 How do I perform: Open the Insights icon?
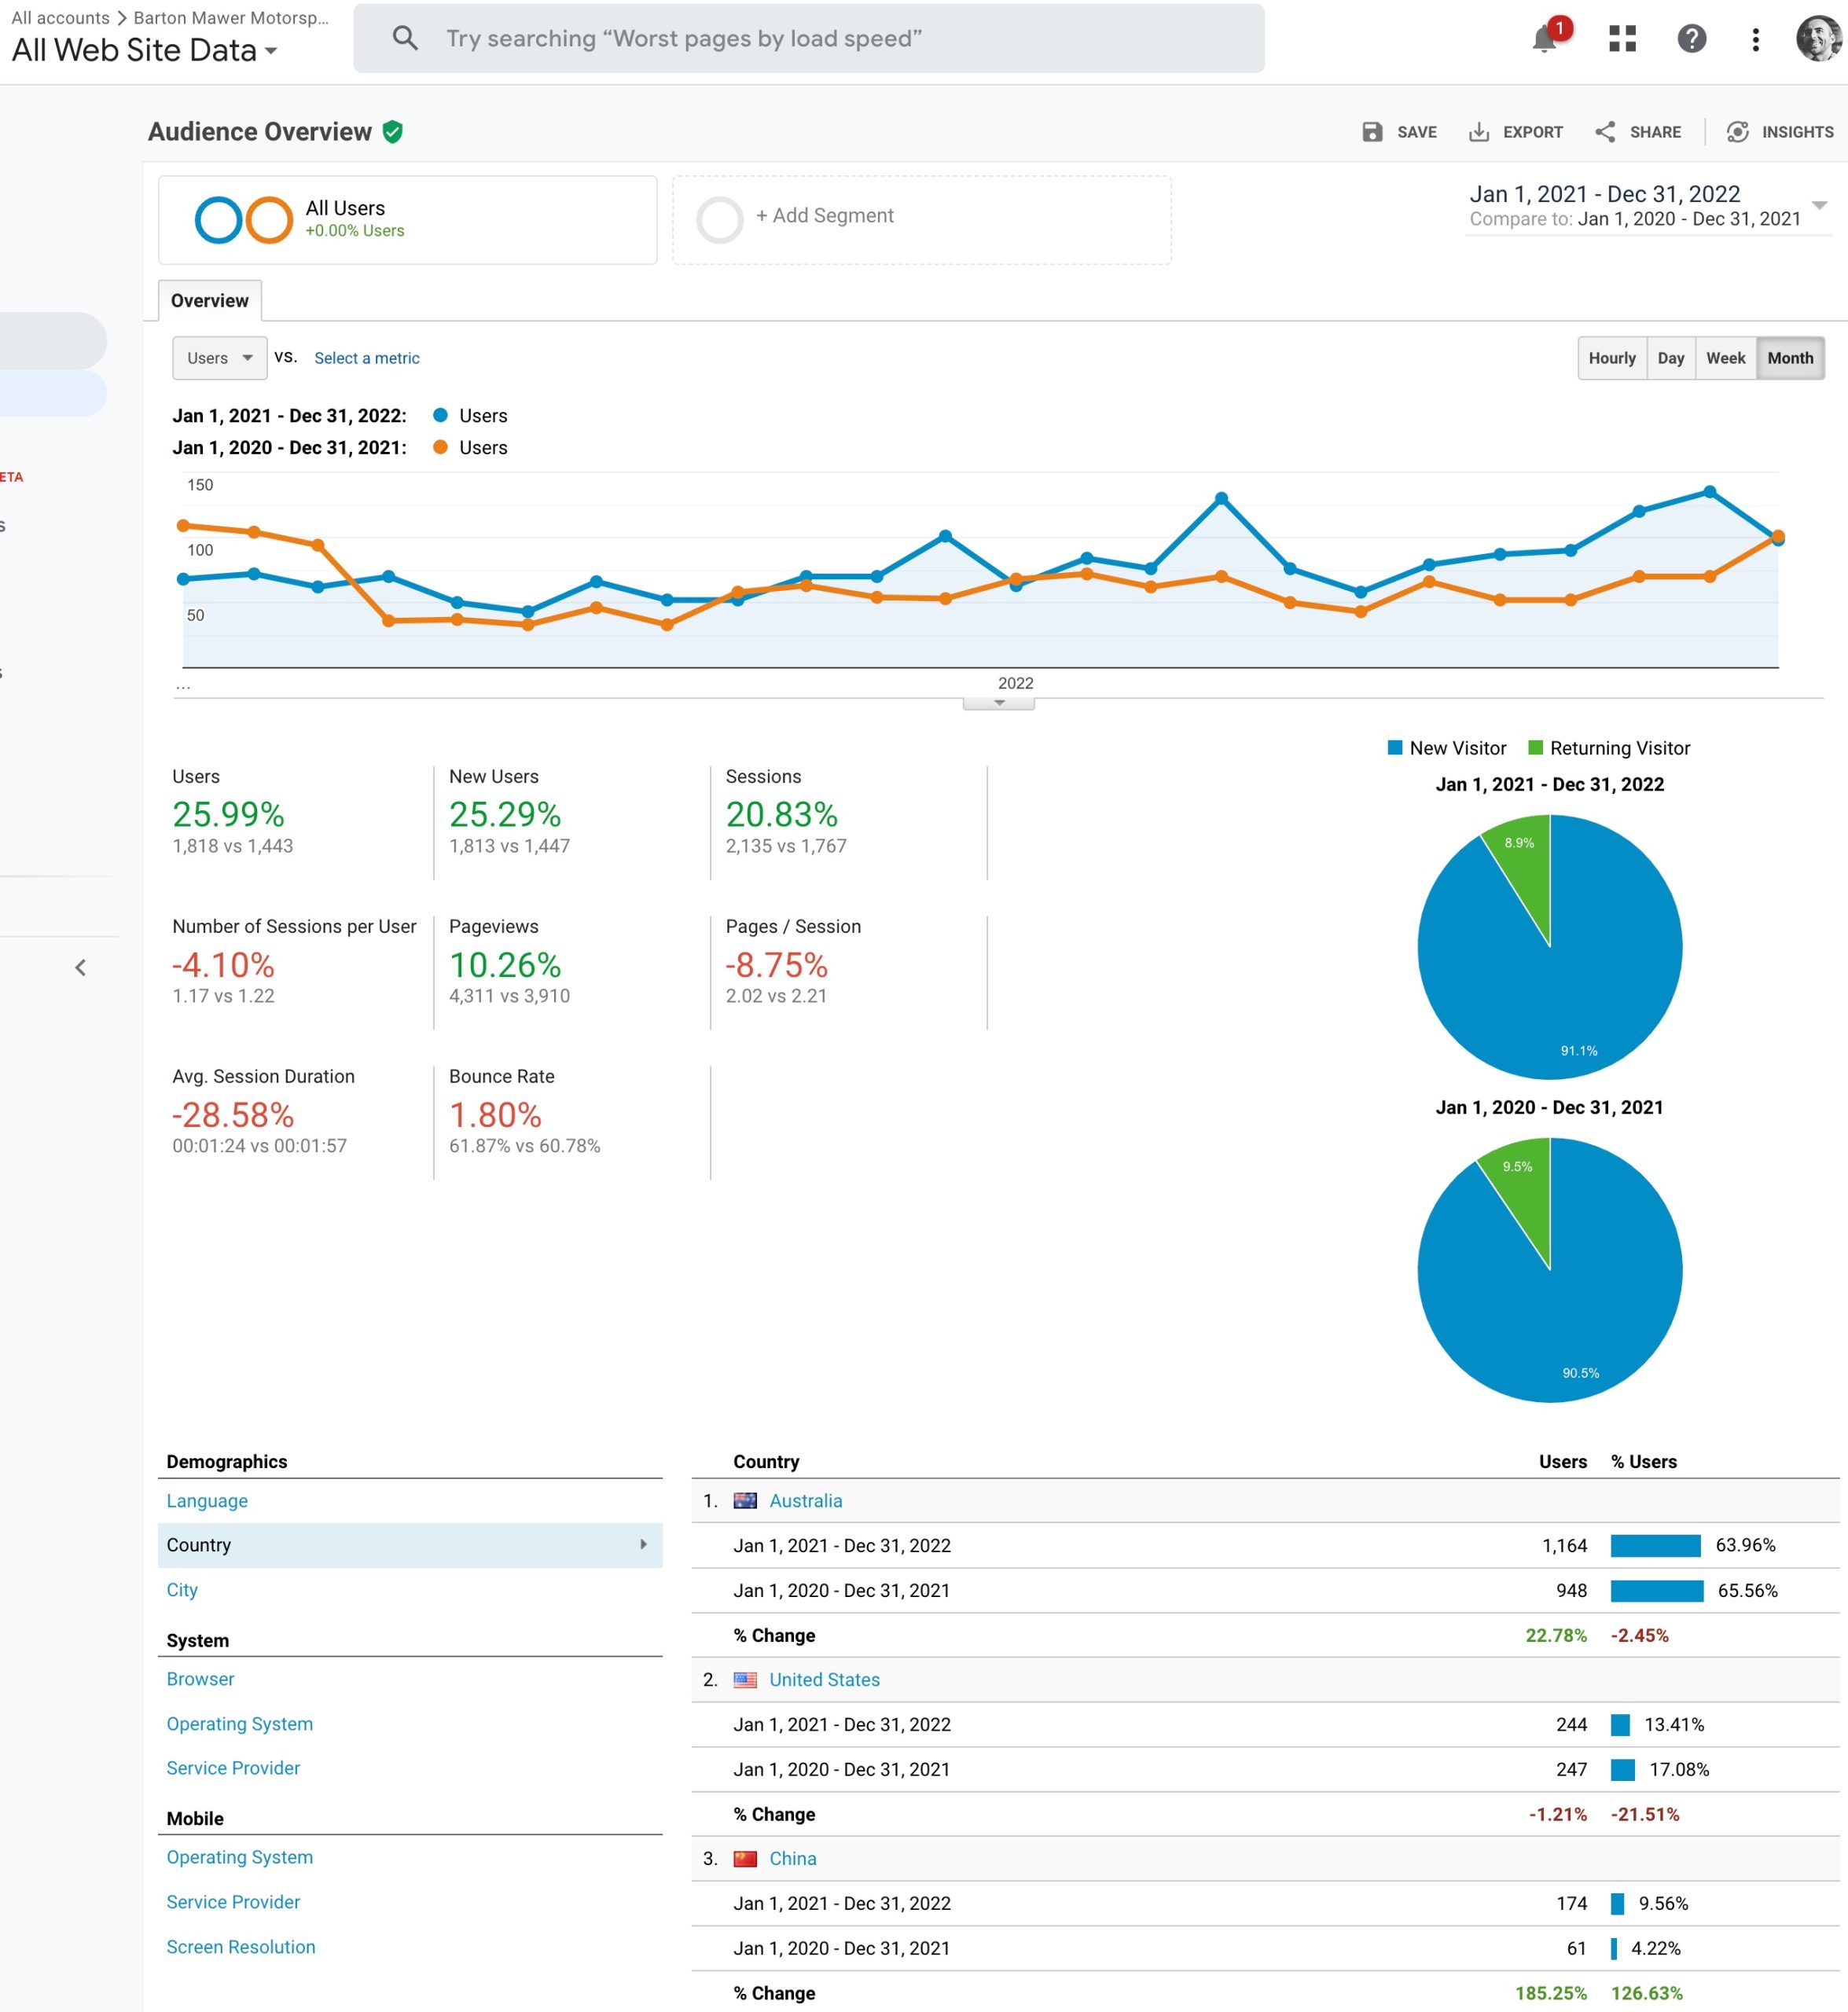pos(1738,132)
